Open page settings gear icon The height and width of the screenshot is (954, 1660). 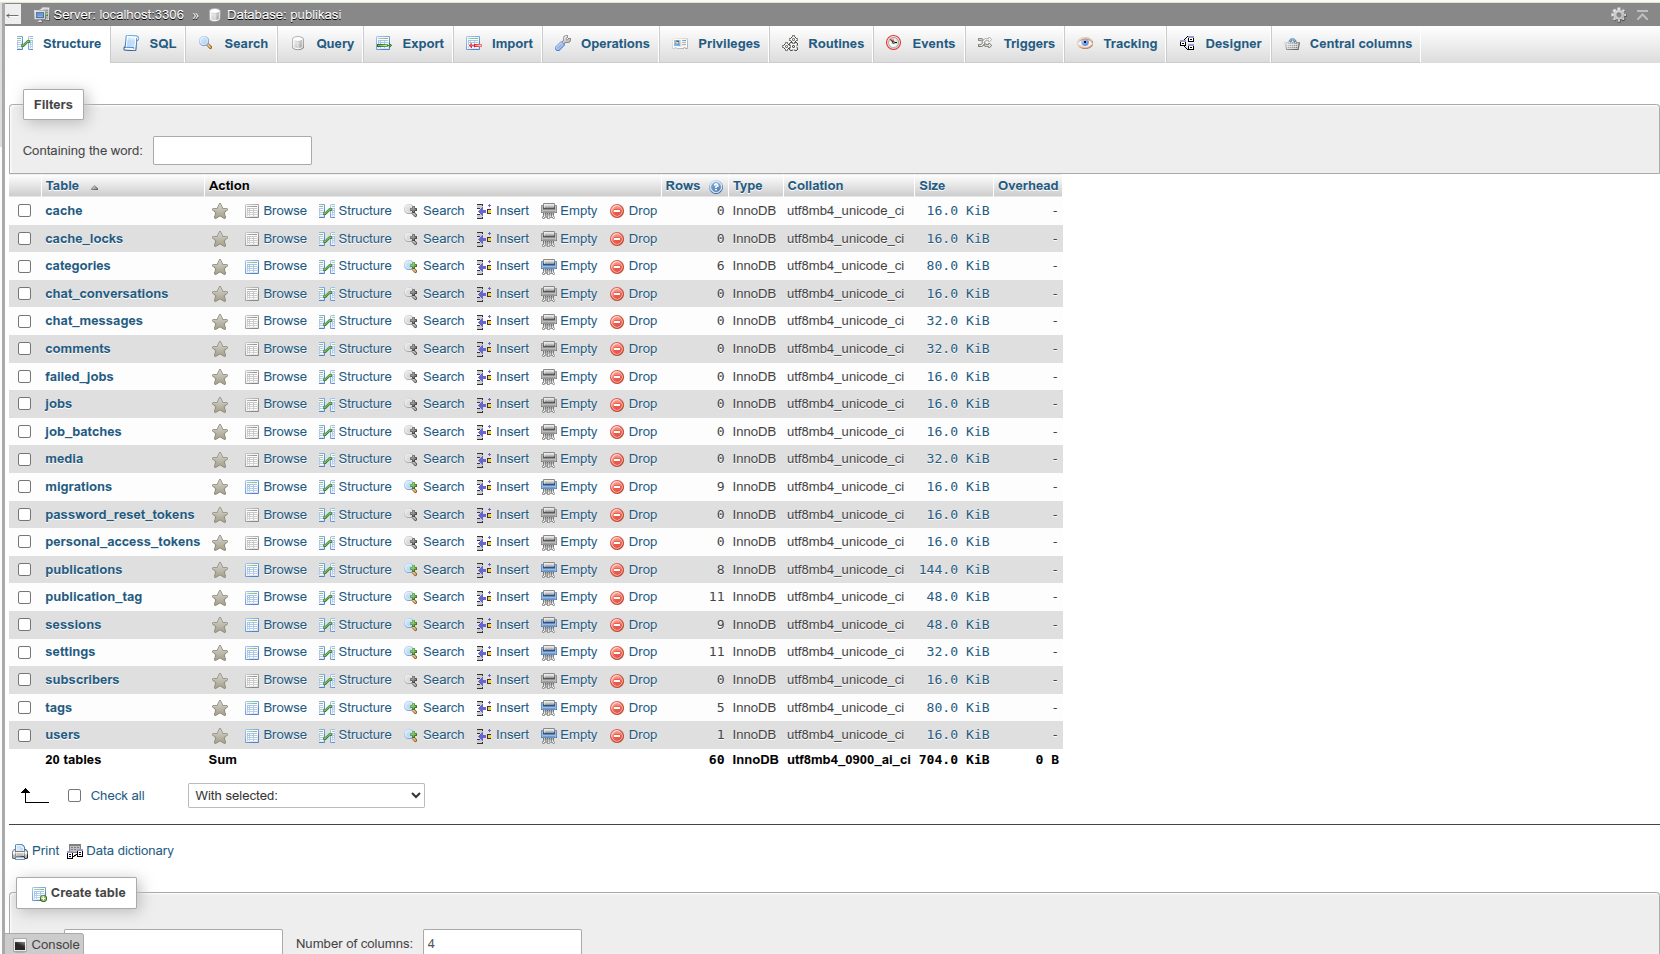pyautogui.click(x=1618, y=14)
